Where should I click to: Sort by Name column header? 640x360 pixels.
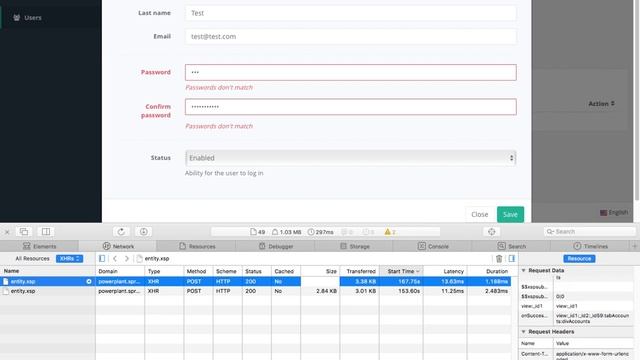[47, 271]
